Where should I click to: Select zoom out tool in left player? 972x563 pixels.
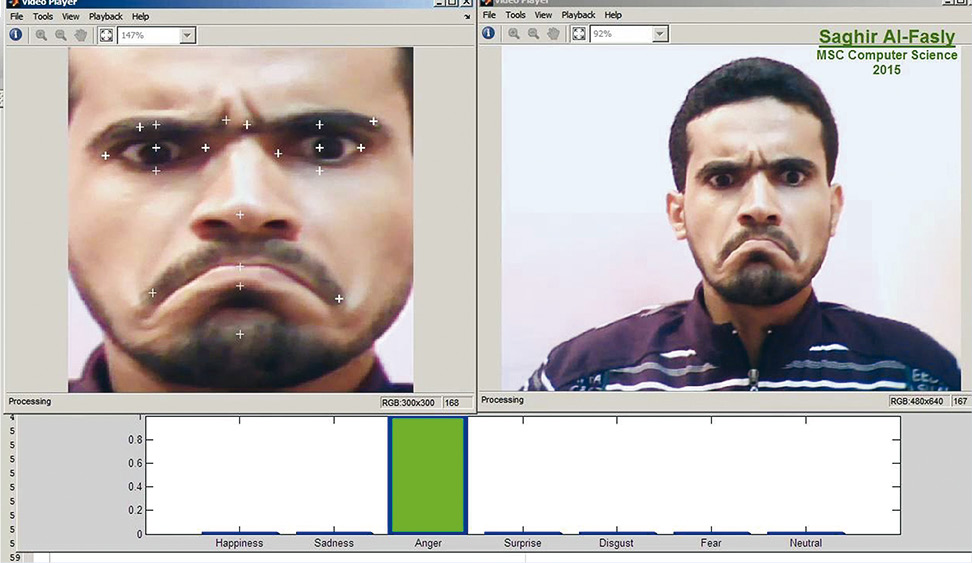click(61, 35)
